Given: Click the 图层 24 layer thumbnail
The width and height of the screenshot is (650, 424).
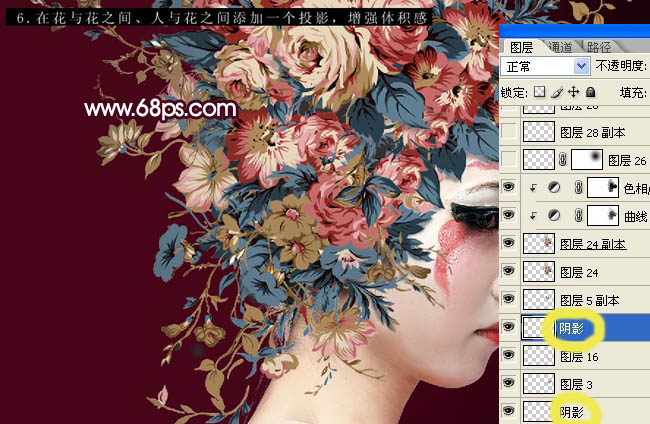Looking at the screenshot, I should pos(538,271).
